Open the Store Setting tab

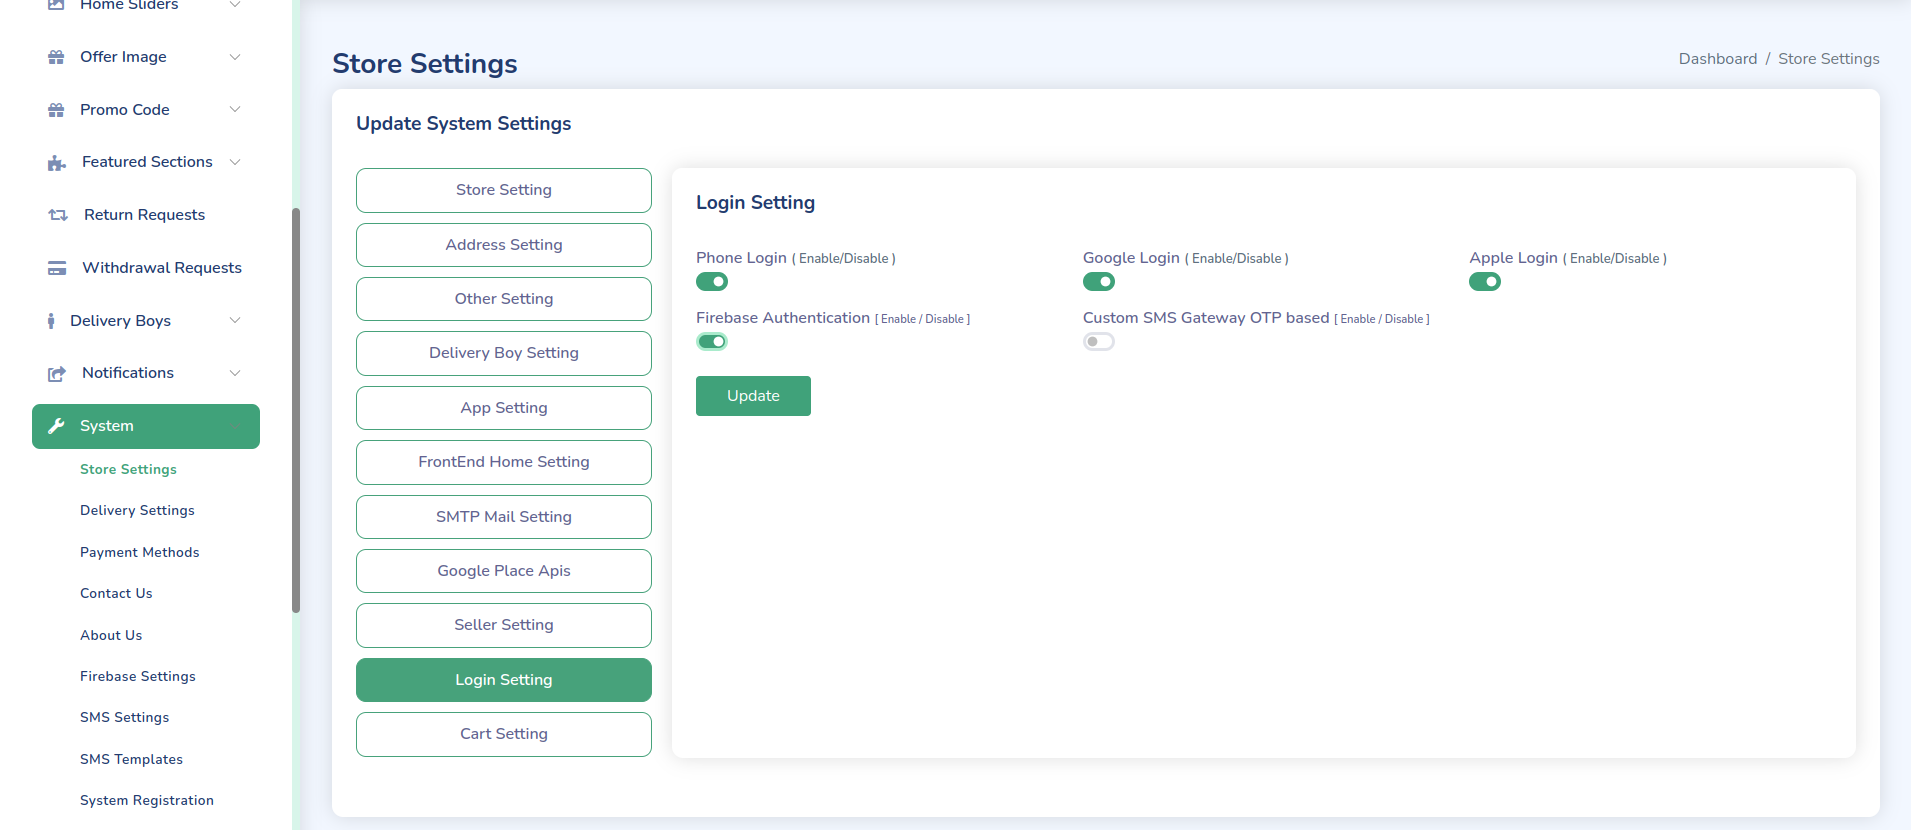point(504,190)
